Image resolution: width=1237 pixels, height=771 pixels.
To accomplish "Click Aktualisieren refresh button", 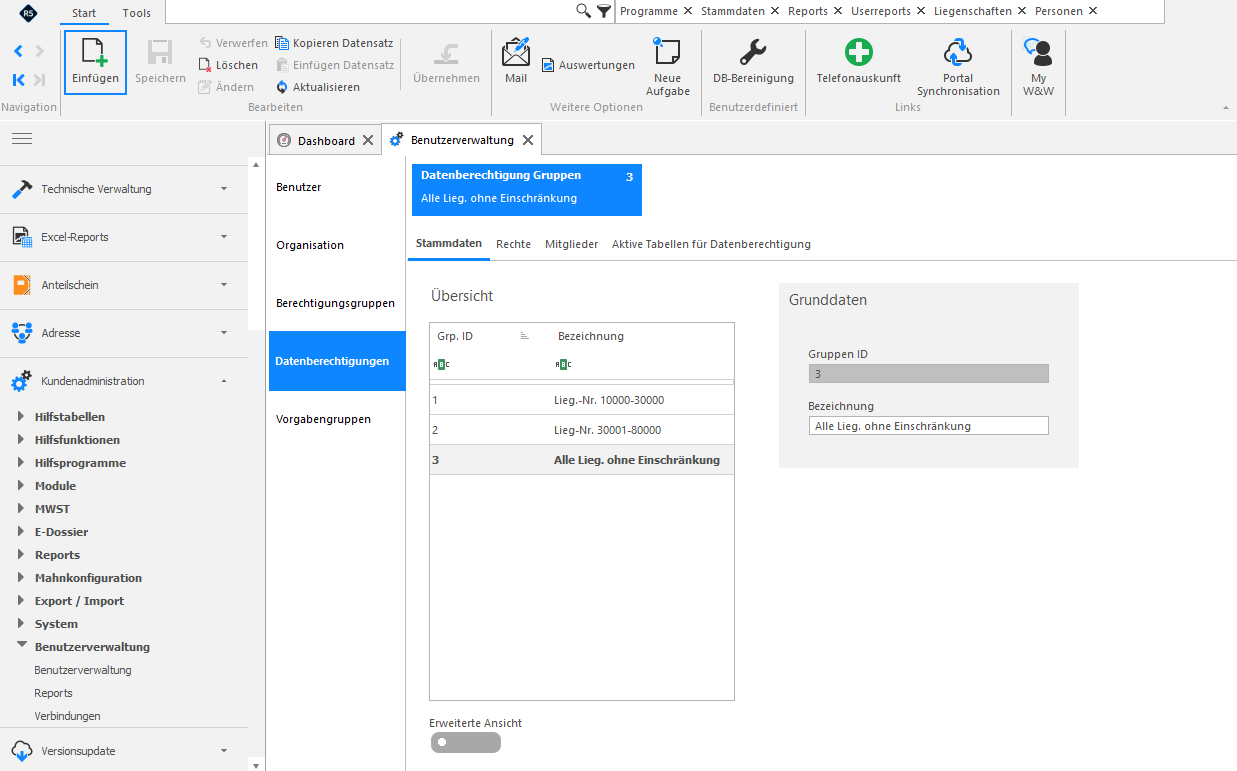I will pos(318,87).
